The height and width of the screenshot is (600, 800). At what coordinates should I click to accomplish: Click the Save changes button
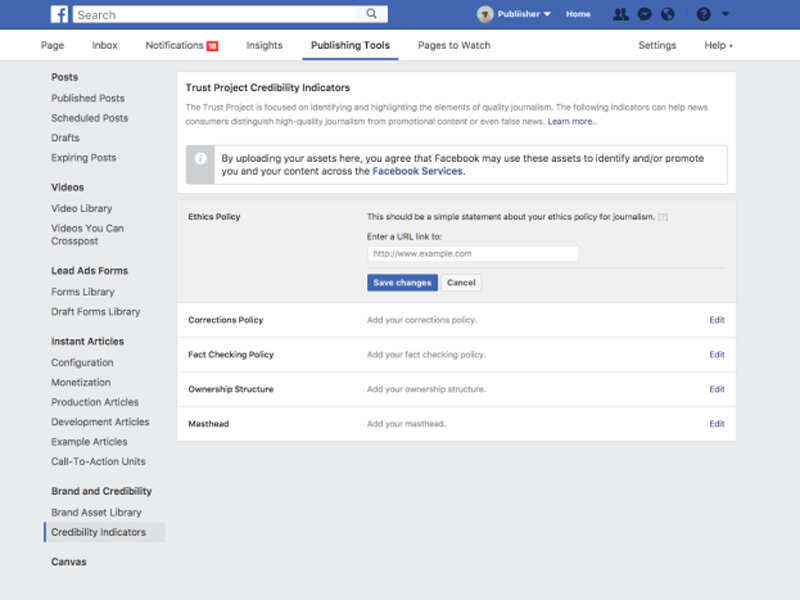(402, 283)
